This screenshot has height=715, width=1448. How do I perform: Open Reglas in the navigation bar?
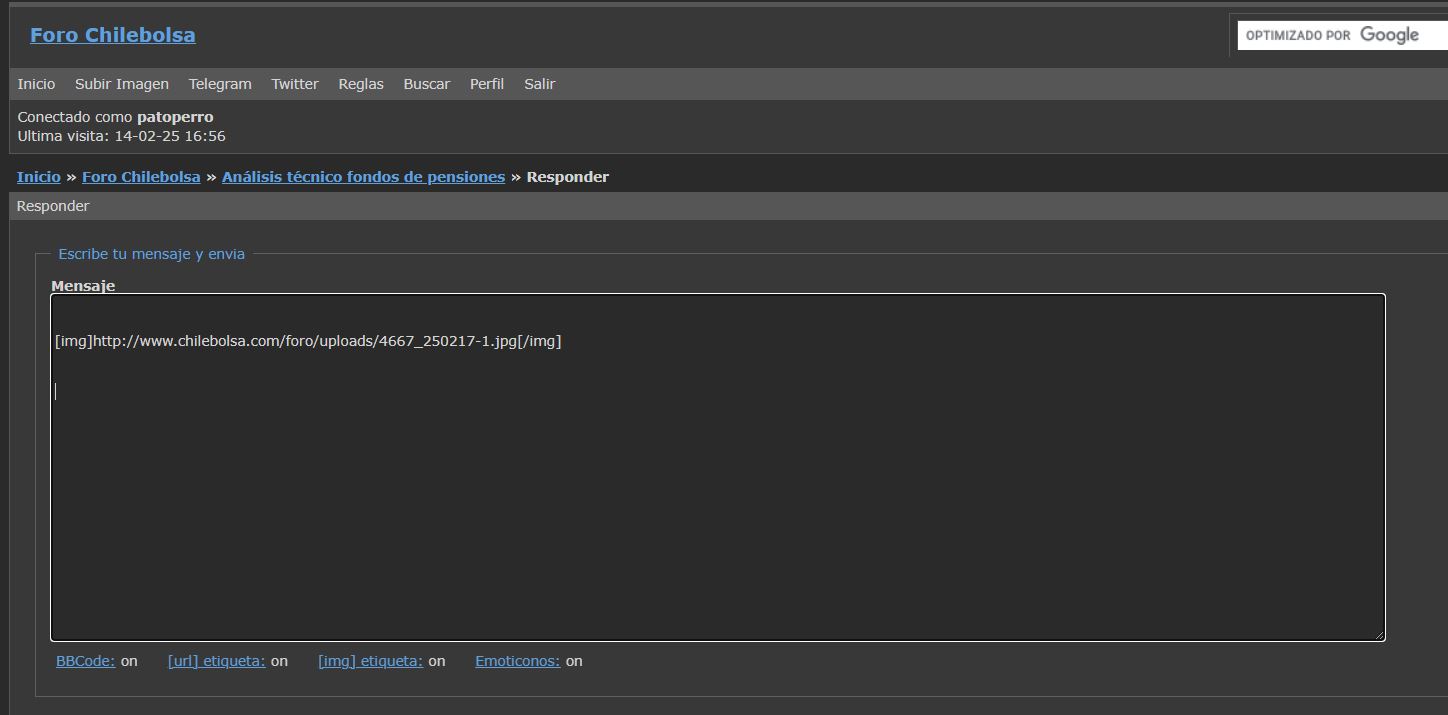click(361, 84)
